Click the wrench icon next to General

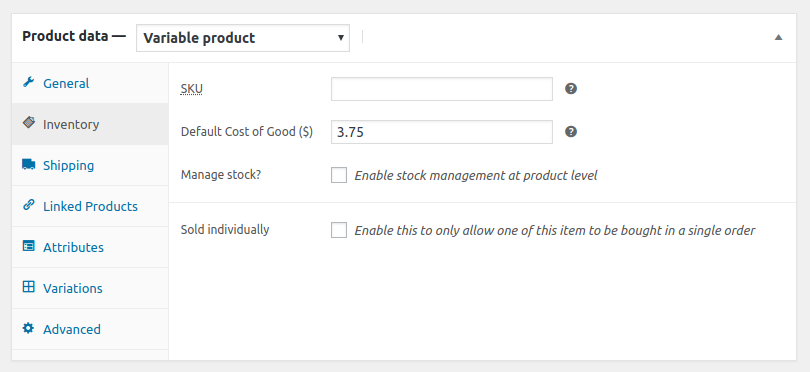point(28,83)
